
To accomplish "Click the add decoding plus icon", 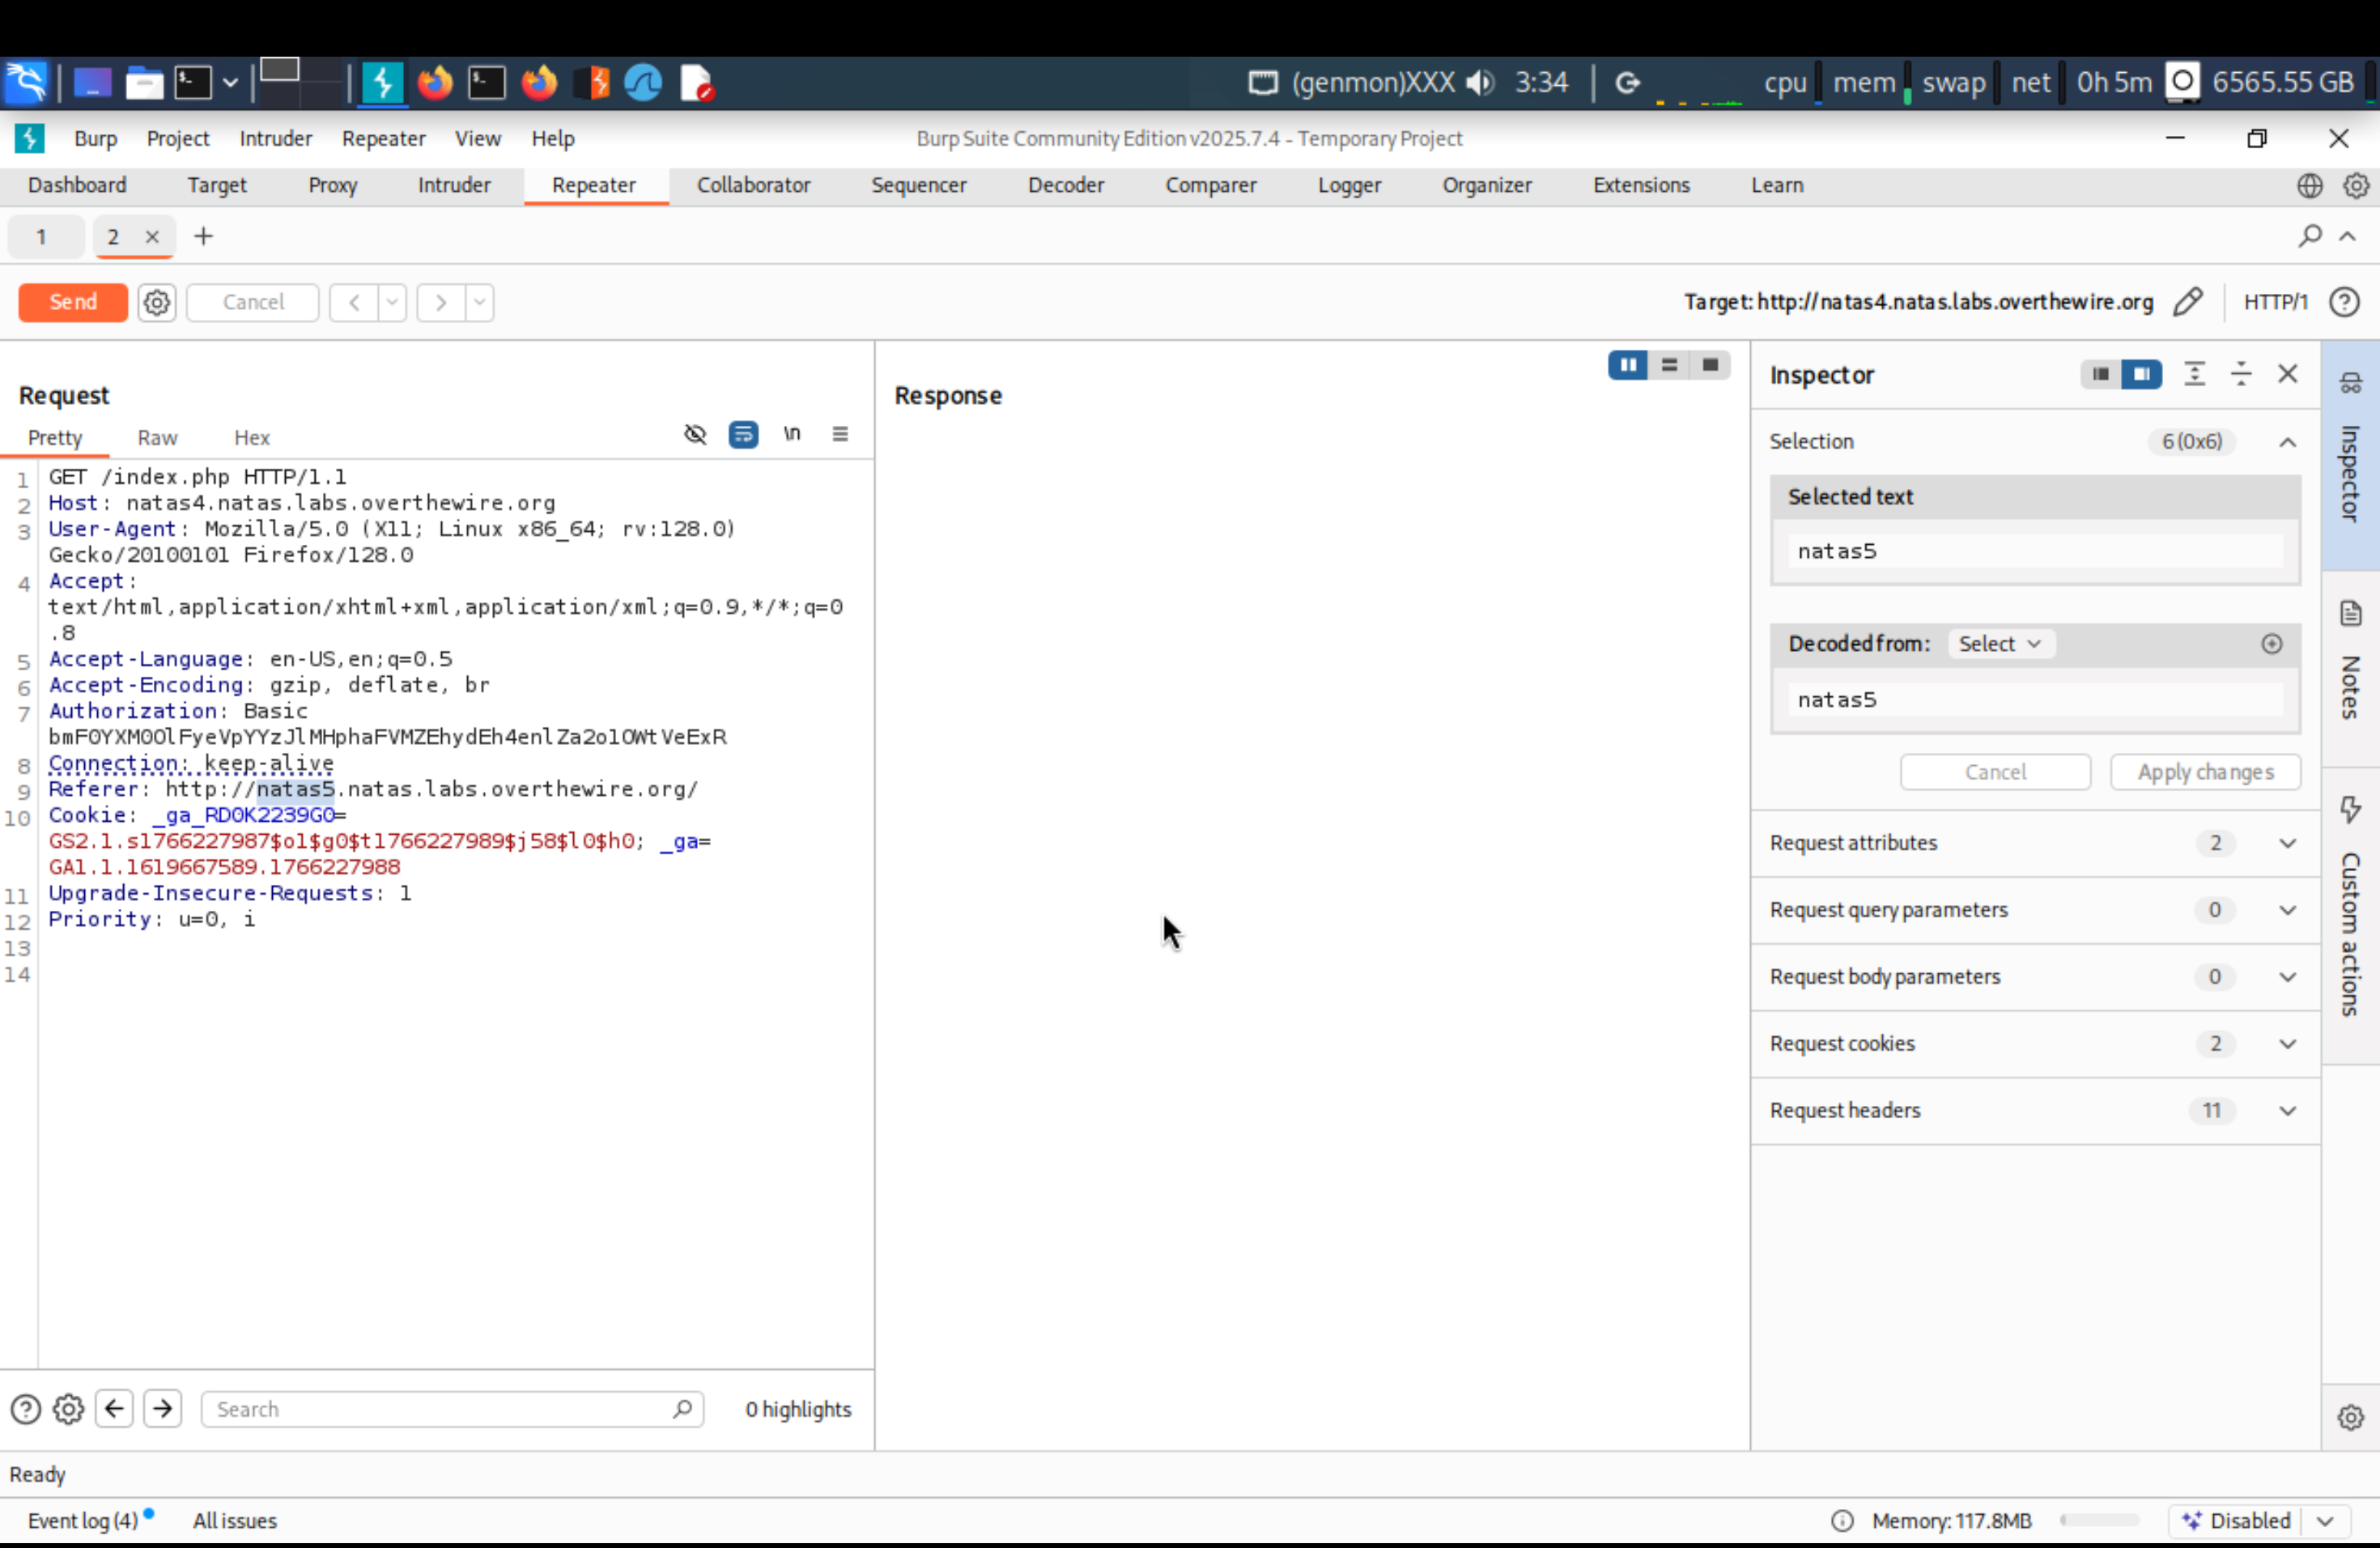I will point(2271,644).
